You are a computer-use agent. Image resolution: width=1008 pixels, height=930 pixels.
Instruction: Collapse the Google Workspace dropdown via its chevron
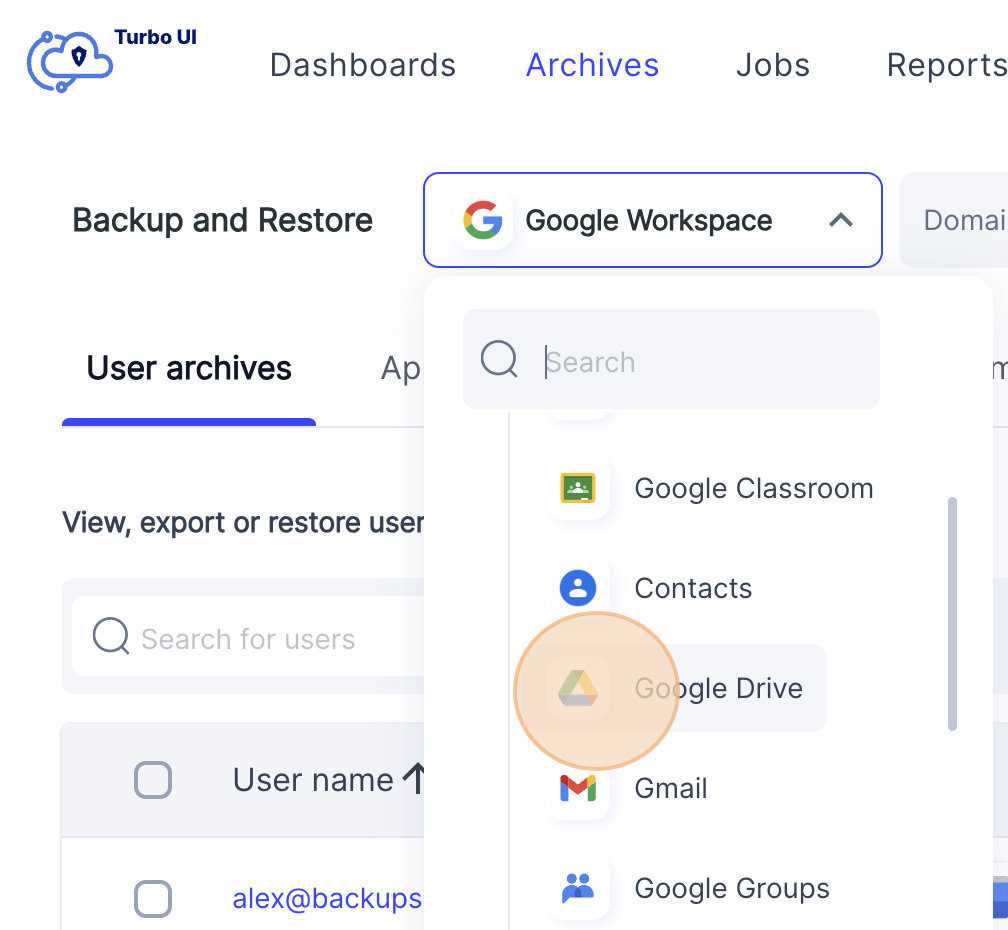840,220
